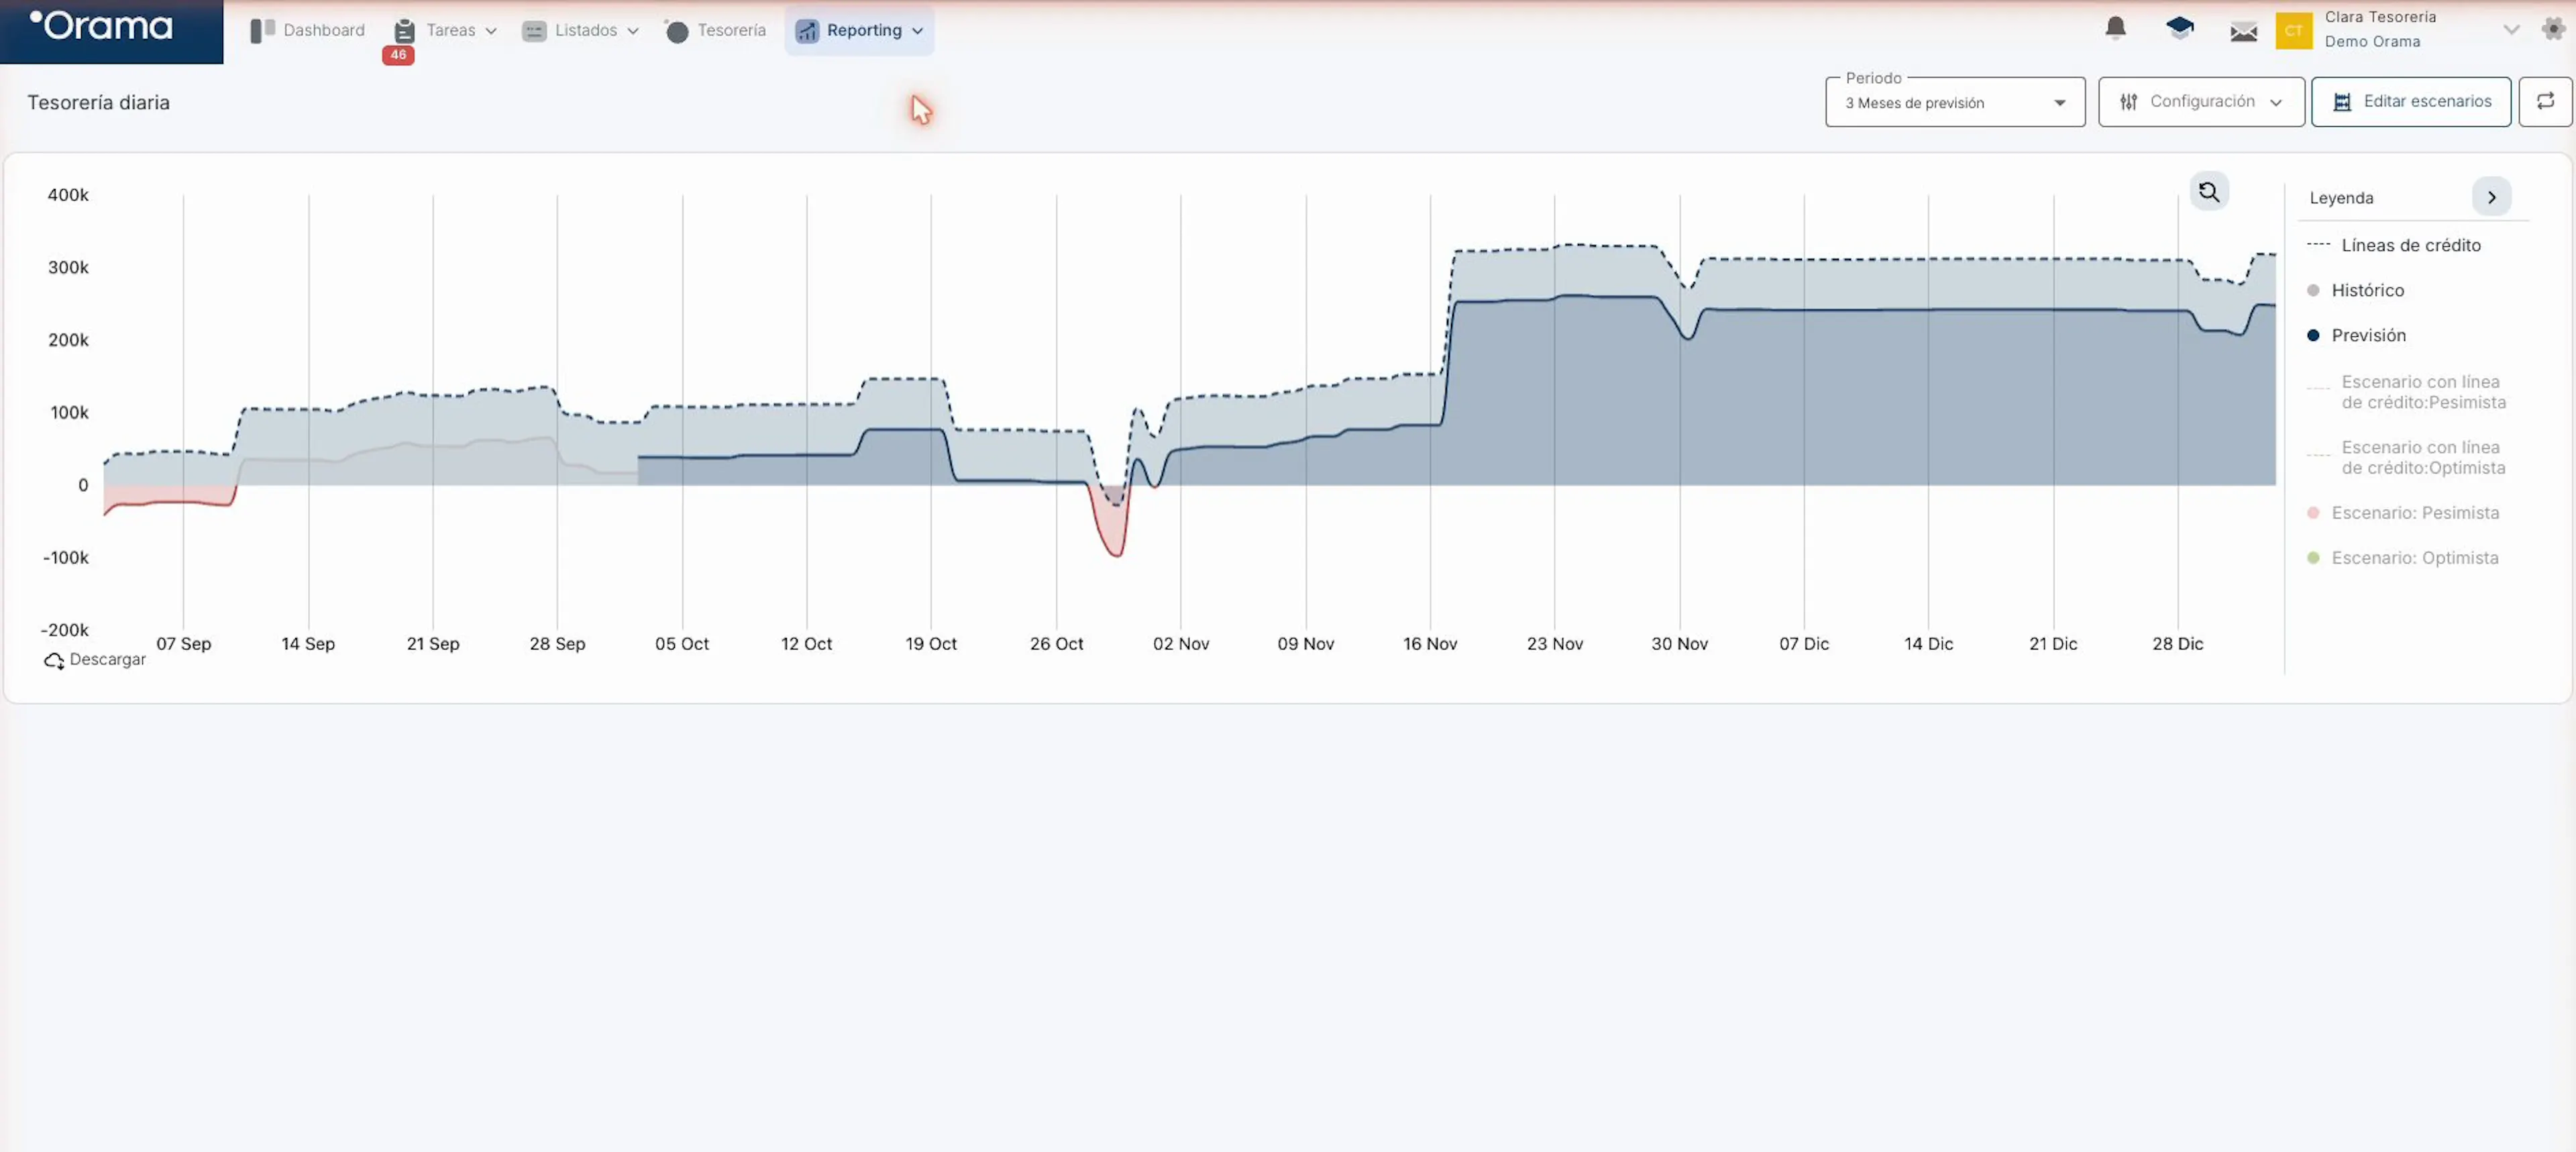
Task: Show Escenario con línea de crédito:Optimista
Action: coord(2406,457)
